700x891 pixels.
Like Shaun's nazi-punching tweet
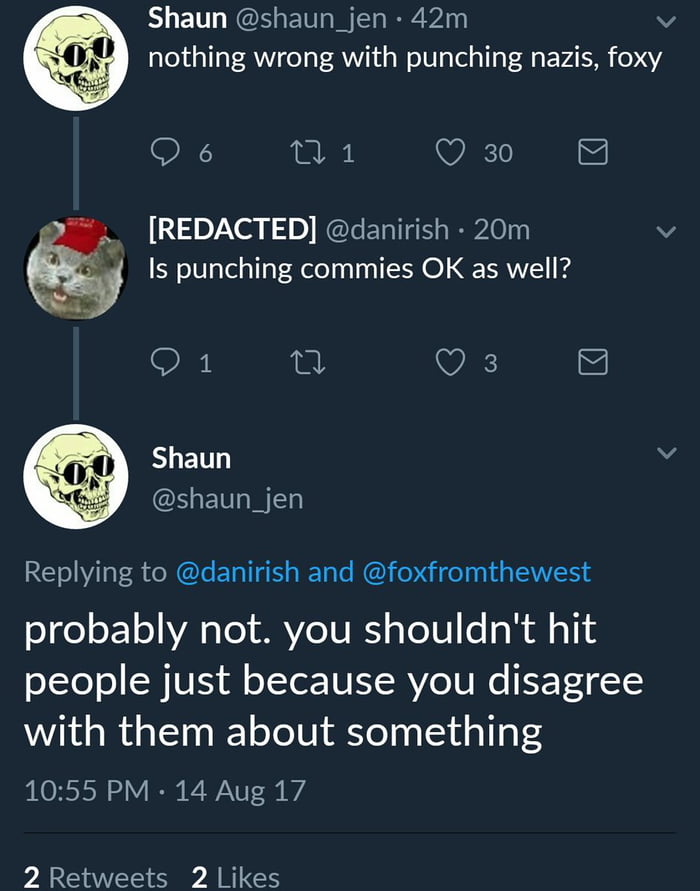(x=452, y=152)
